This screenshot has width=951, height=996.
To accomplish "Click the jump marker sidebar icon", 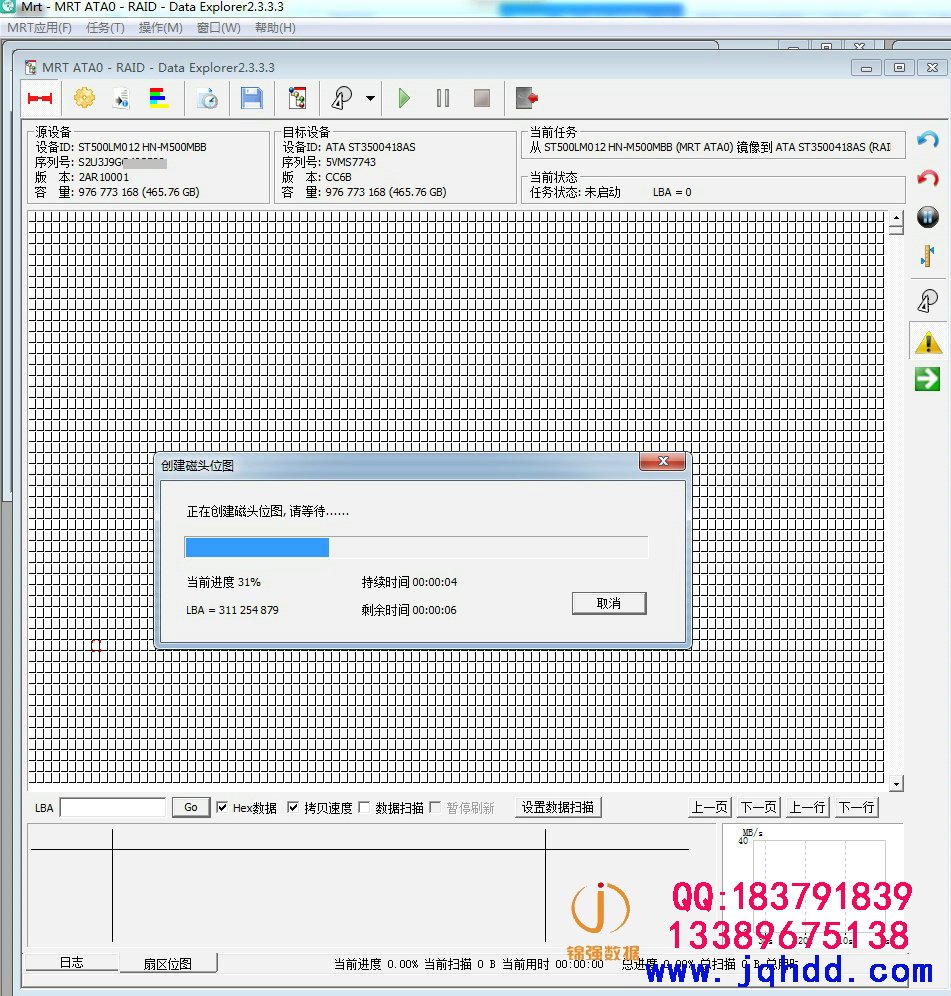I will [x=927, y=256].
